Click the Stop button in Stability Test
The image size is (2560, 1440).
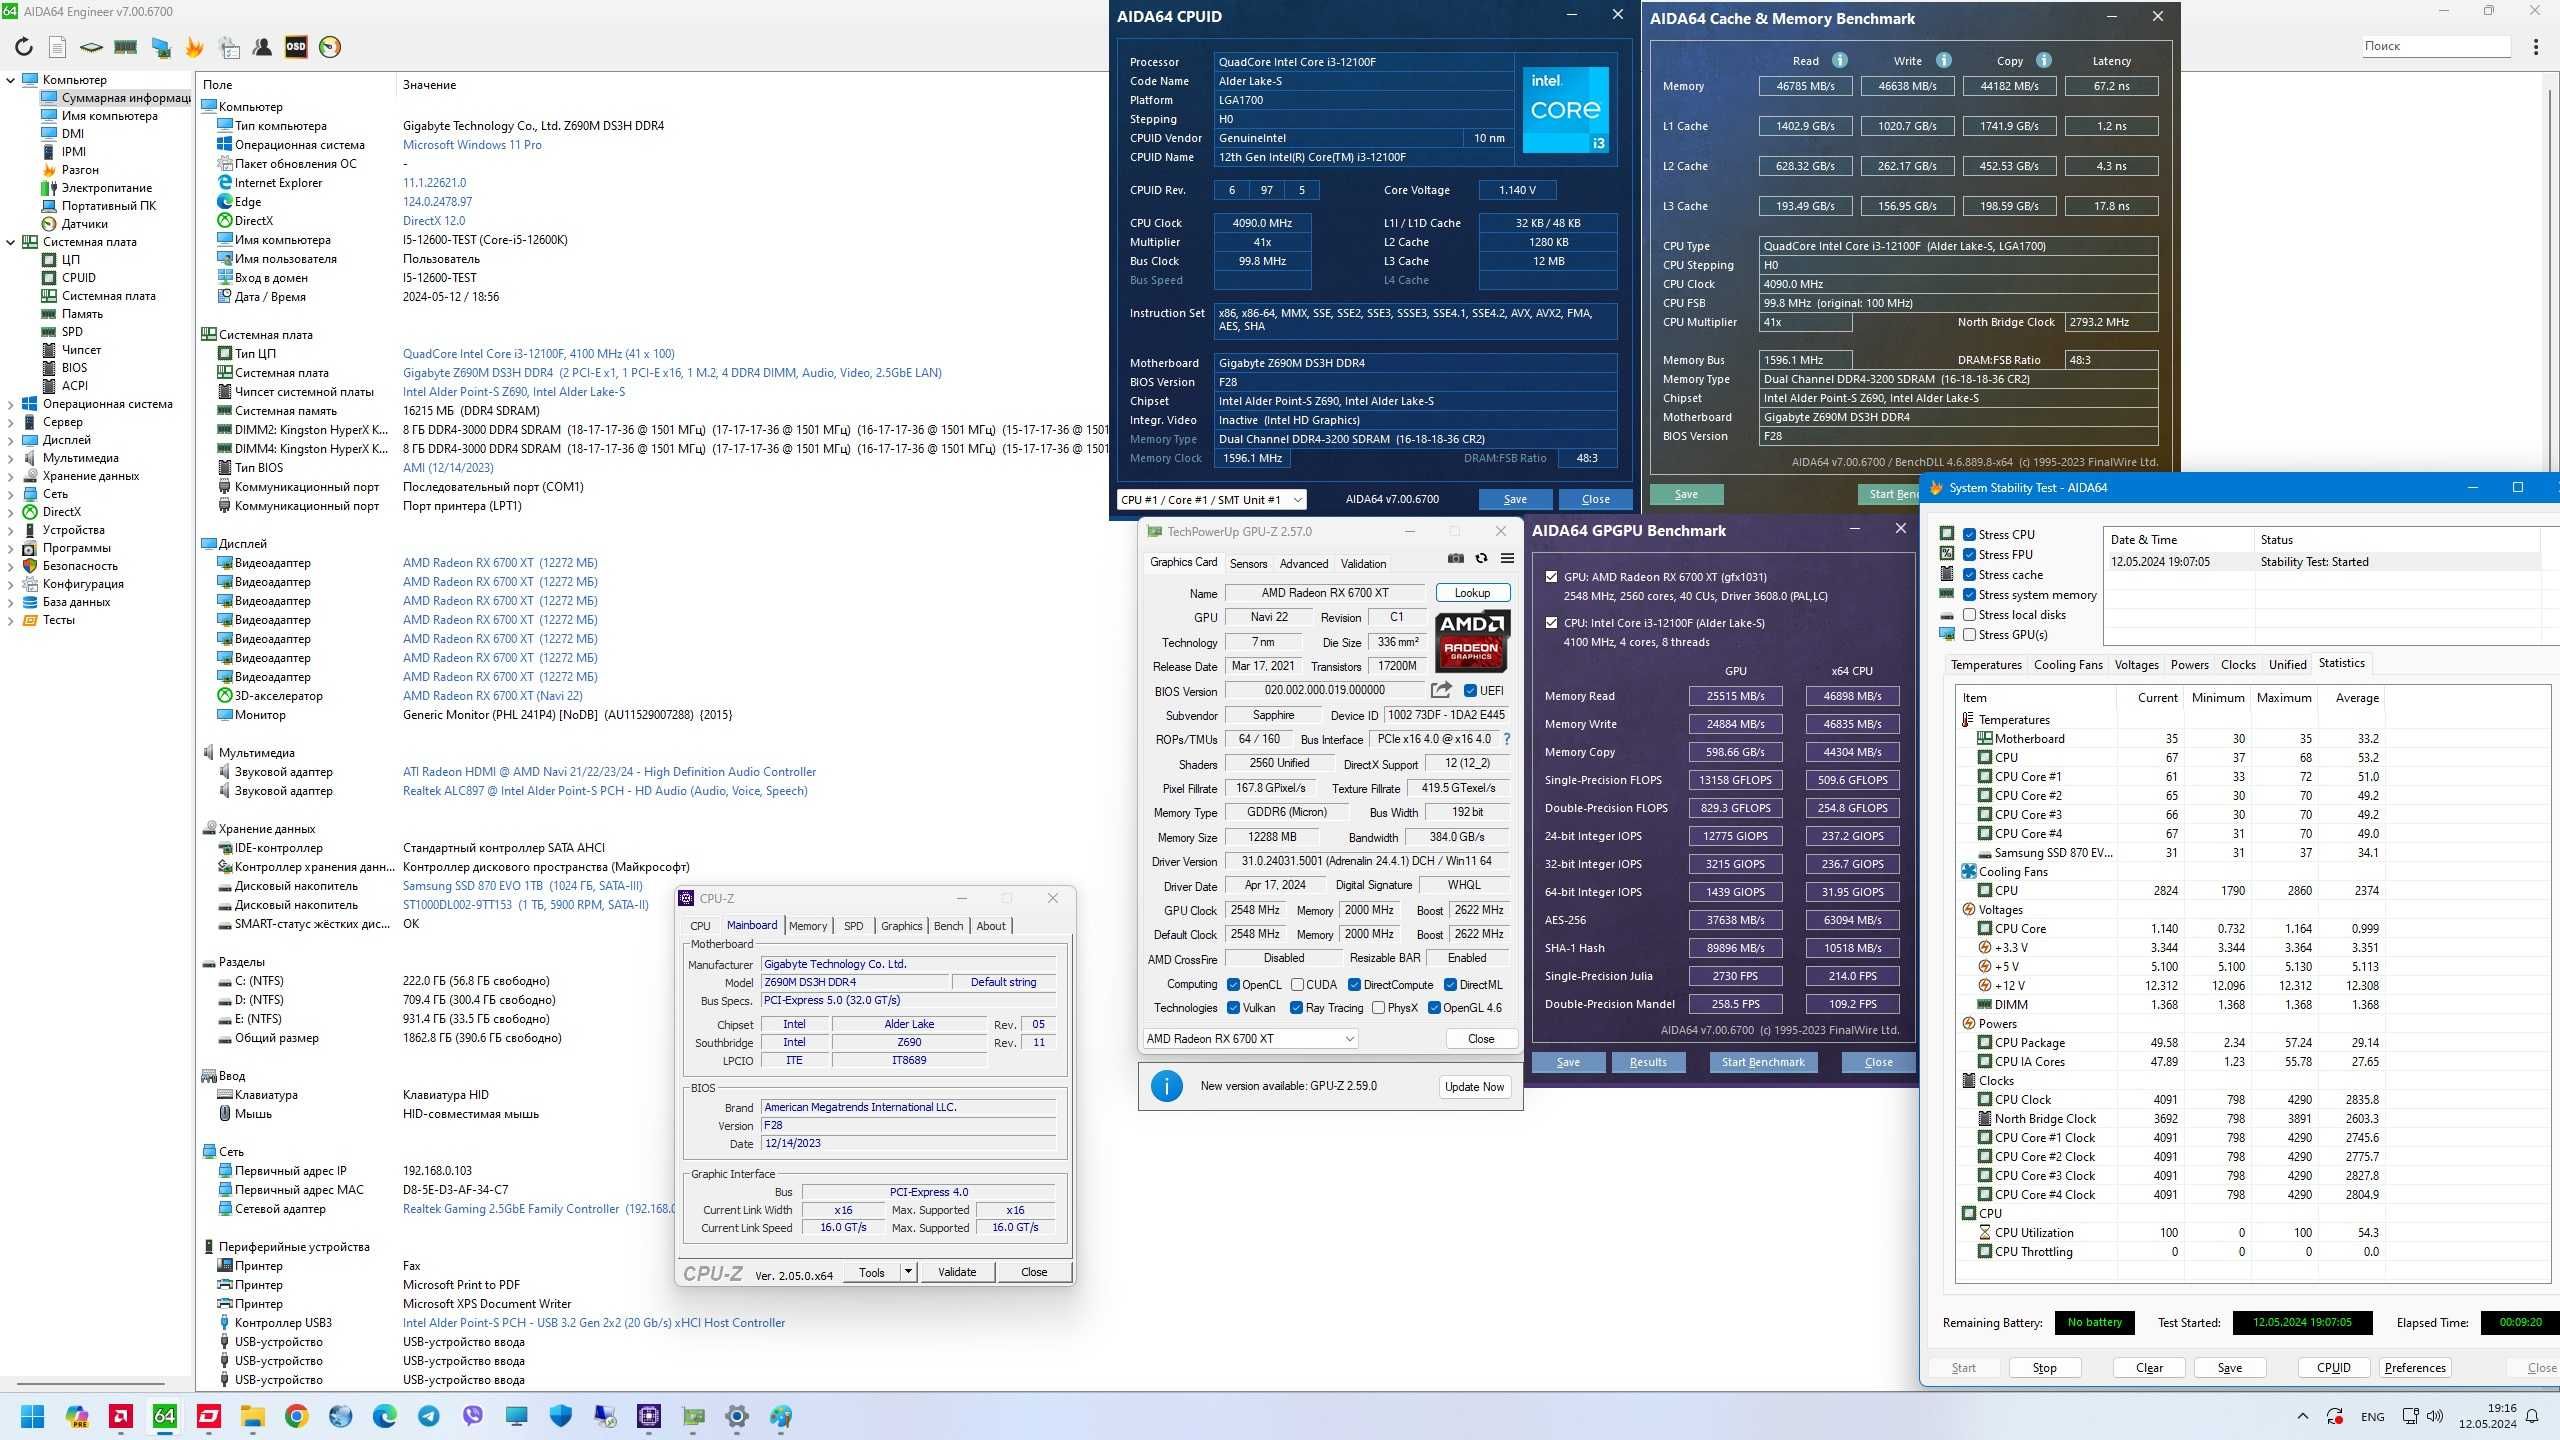pos(2044,1368)
